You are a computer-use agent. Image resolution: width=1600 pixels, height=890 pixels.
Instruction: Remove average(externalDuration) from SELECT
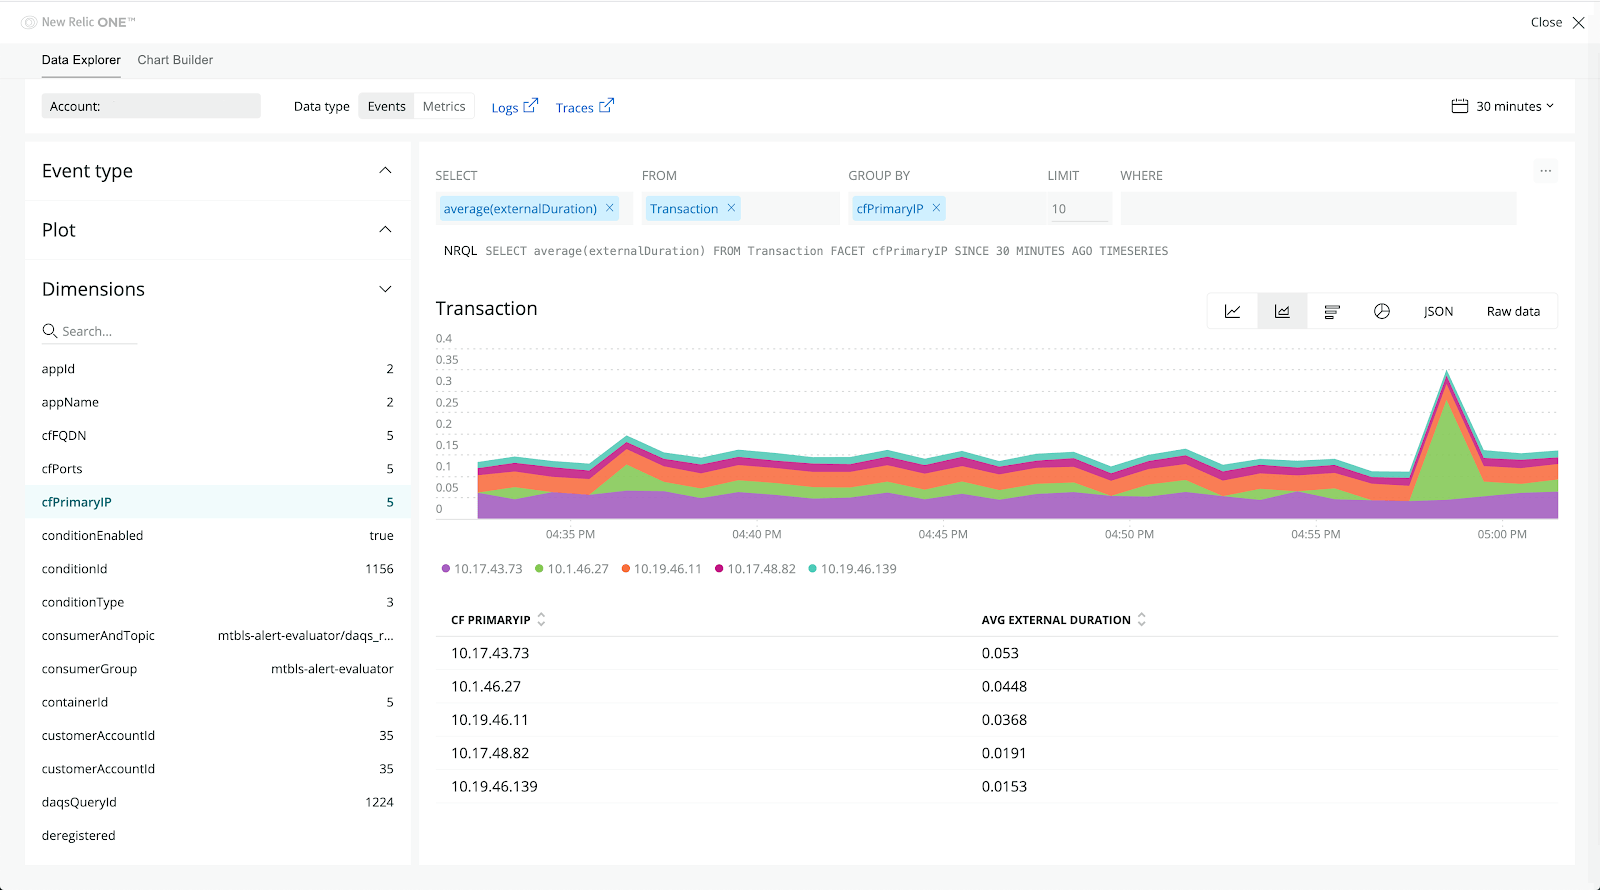pyautogui.click(x=610, y=208)
